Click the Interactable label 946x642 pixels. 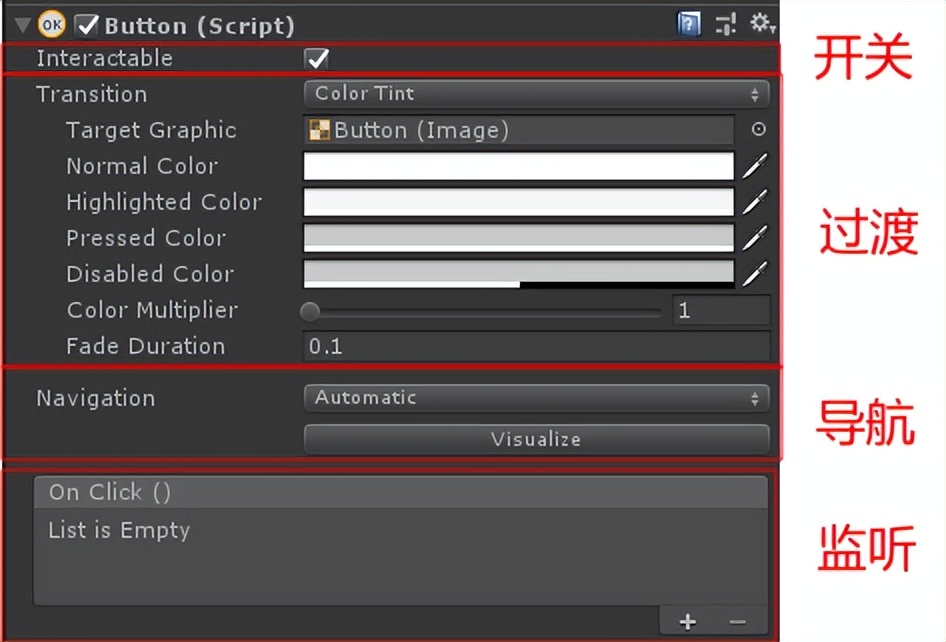pos(104,59)
